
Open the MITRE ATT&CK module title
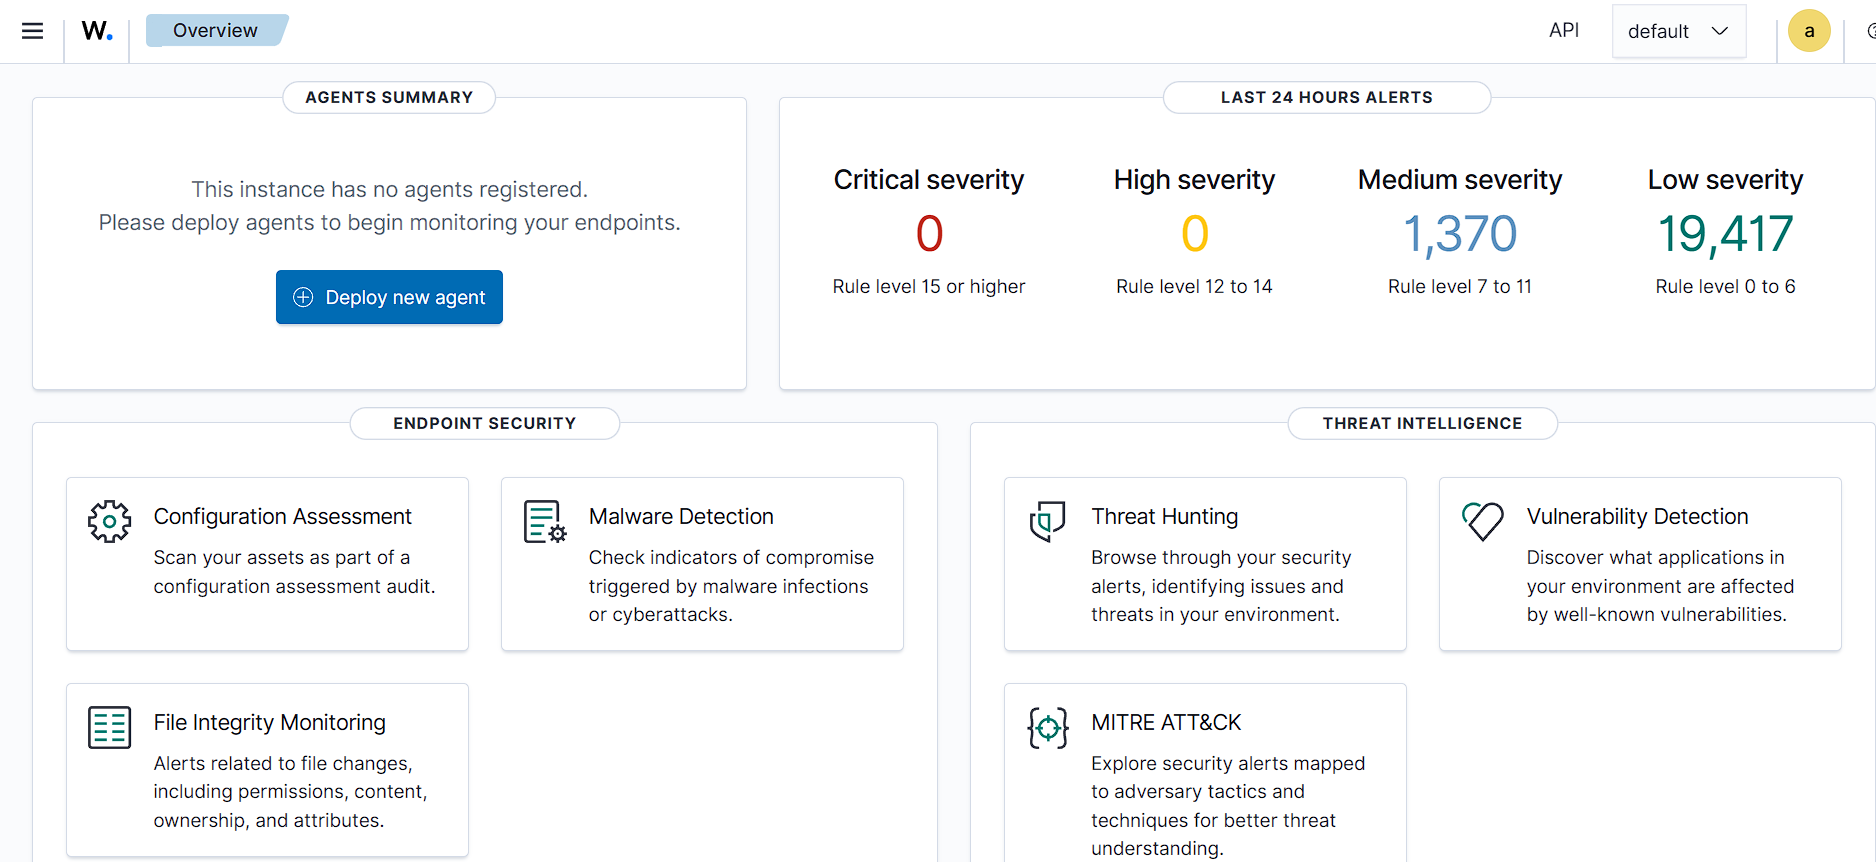[x=1166, y=722]
